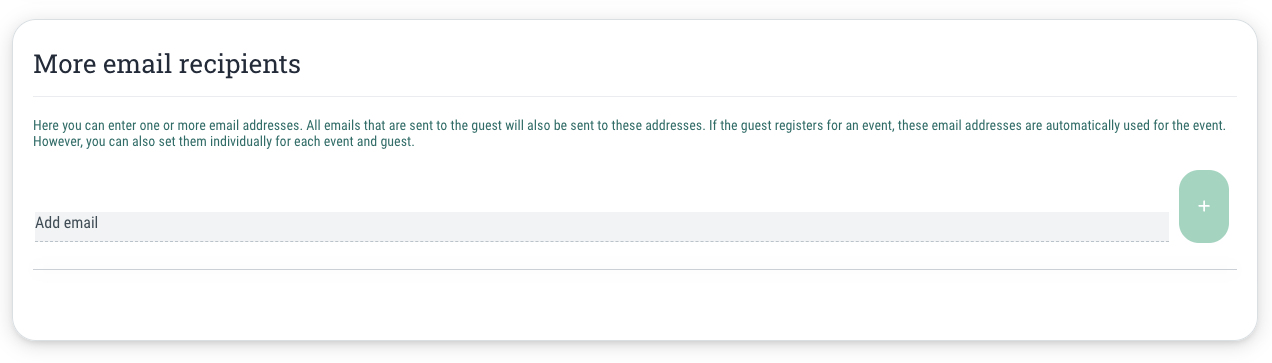This screenshot has height=363, width=1272.
Task: Click the divider line below the heading
Action: pyautogui.click(x=635, y=97)
